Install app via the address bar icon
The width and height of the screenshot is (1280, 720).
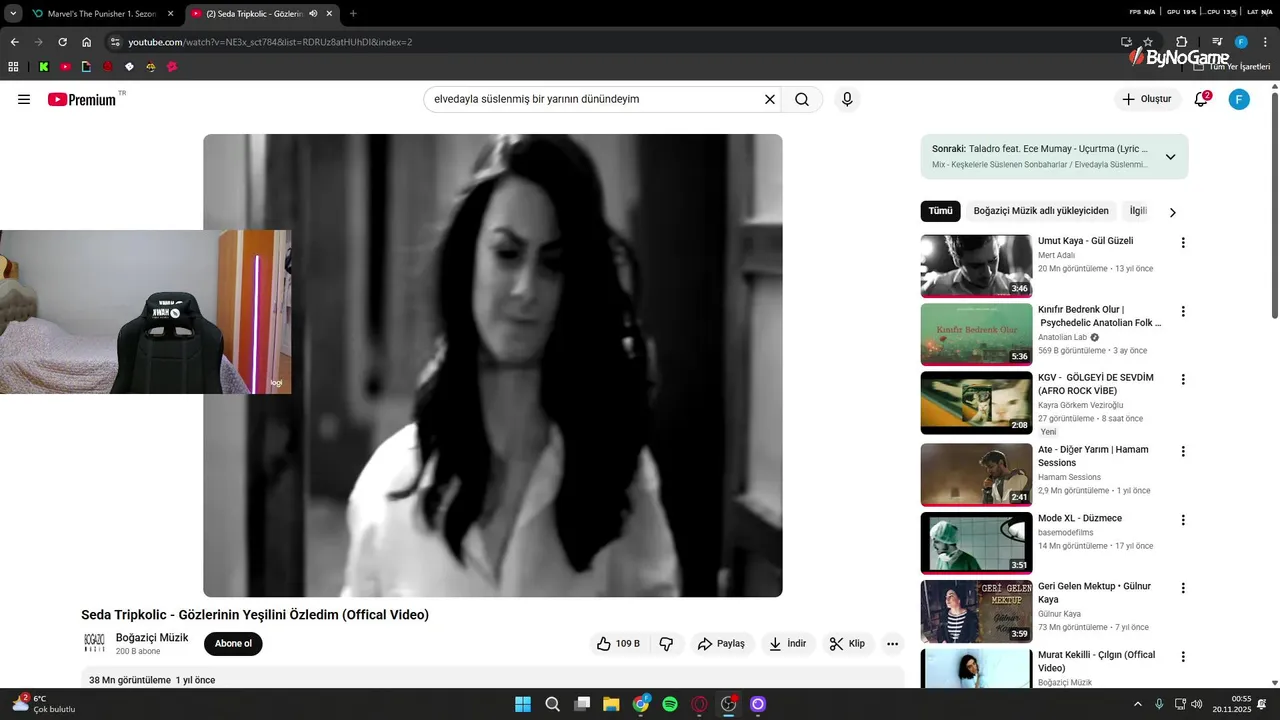(1126, 42)
